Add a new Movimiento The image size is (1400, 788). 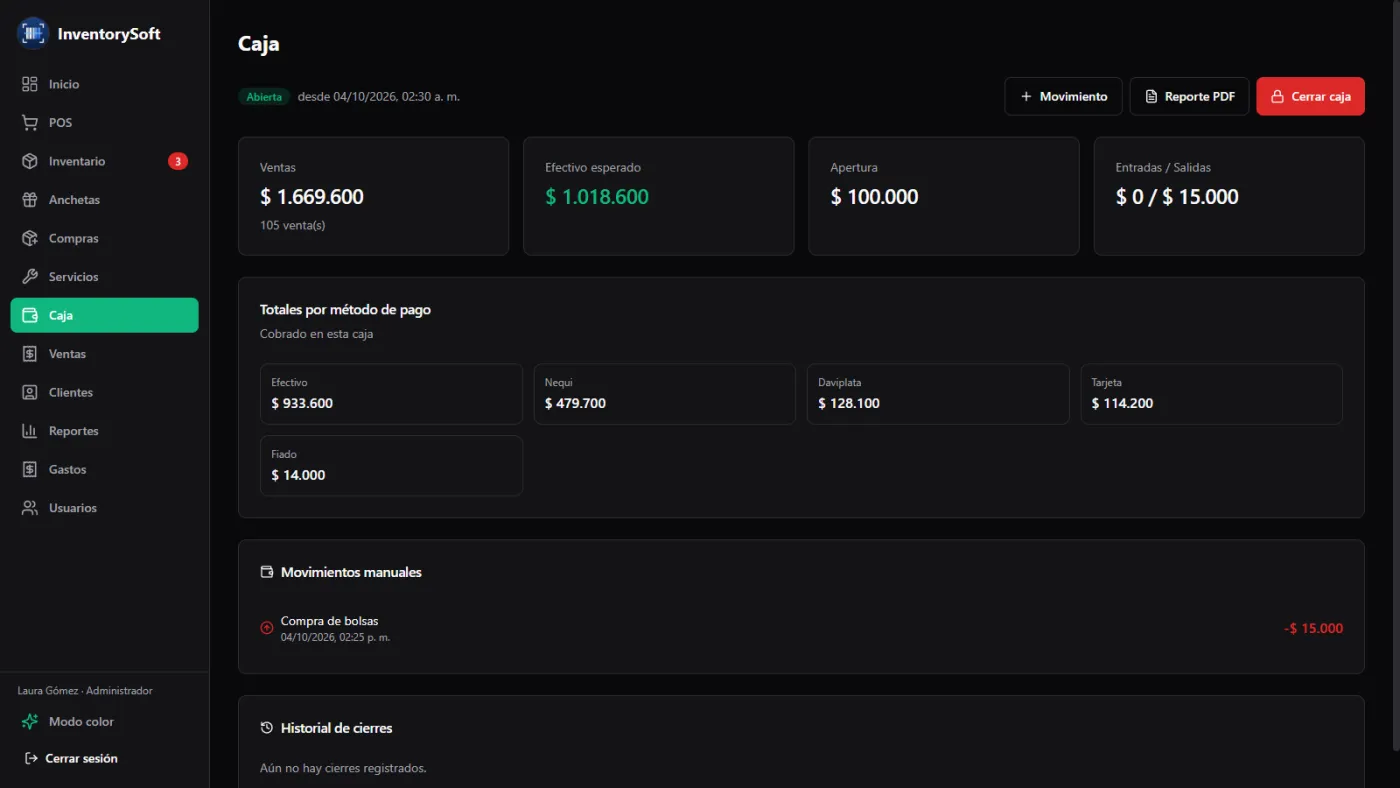pyautogui.click(x=1064, y=97)
